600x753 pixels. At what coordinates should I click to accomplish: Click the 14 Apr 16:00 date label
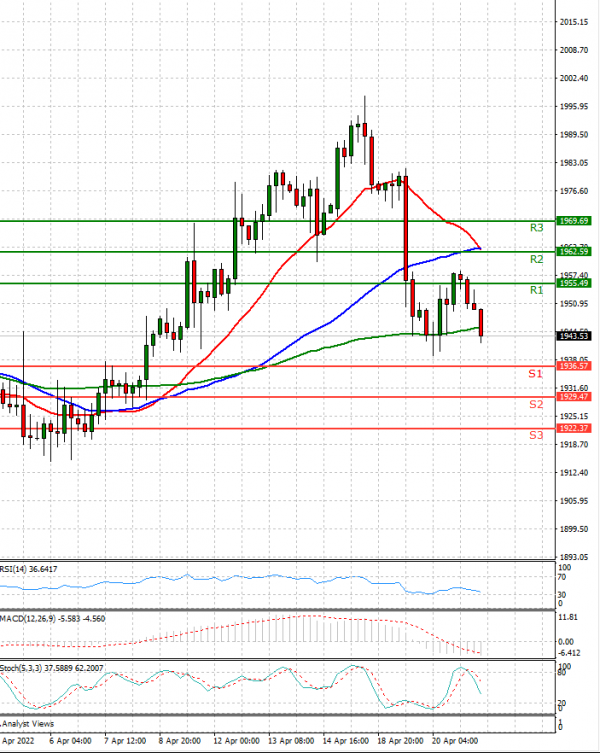tap(346, 741)
